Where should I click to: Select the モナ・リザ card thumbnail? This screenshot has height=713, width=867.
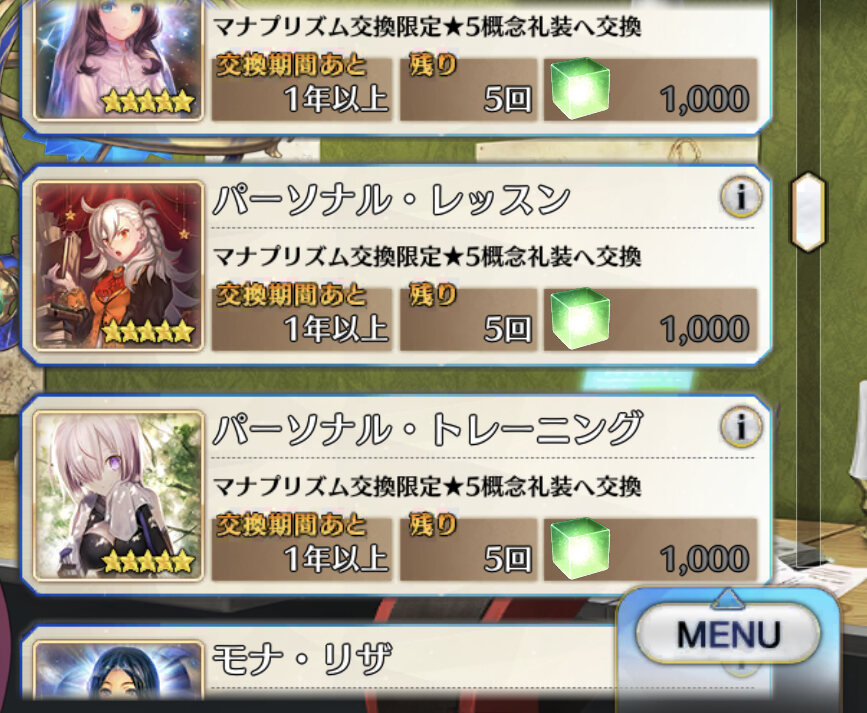click(x=118, y=670)
